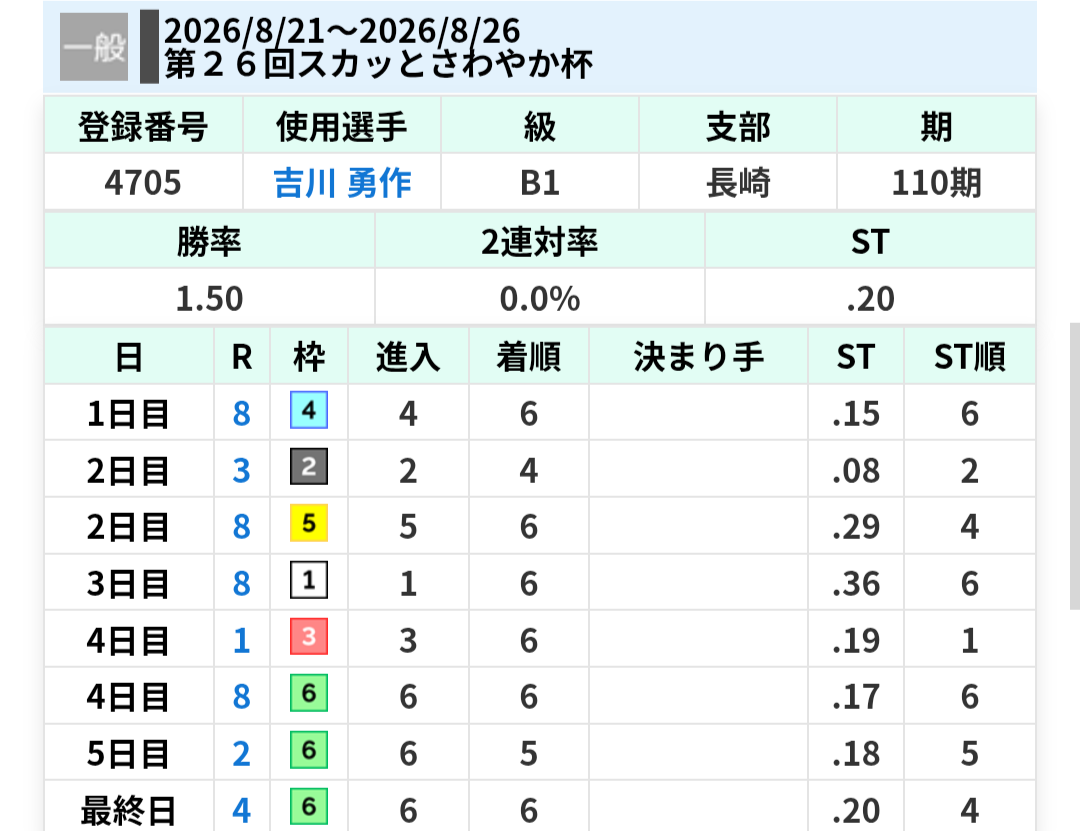Screen dimensions: 1080x831
Task: Click the black frame 2 badge
Action: 309,466
